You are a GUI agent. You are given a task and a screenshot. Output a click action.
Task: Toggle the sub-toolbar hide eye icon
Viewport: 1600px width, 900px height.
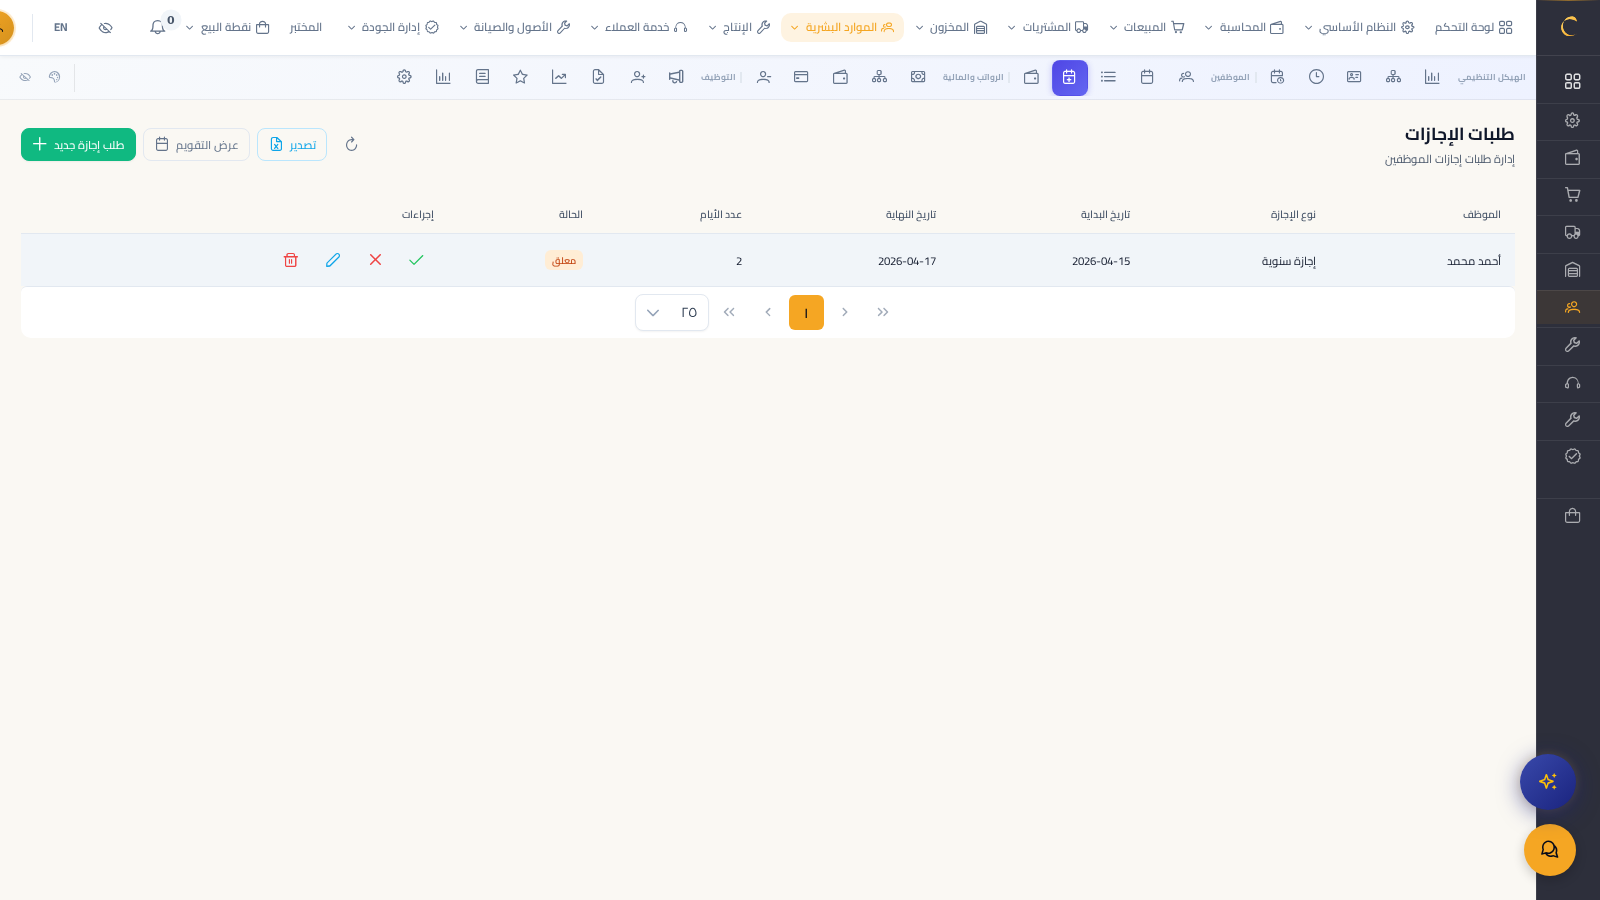(25, 77)
